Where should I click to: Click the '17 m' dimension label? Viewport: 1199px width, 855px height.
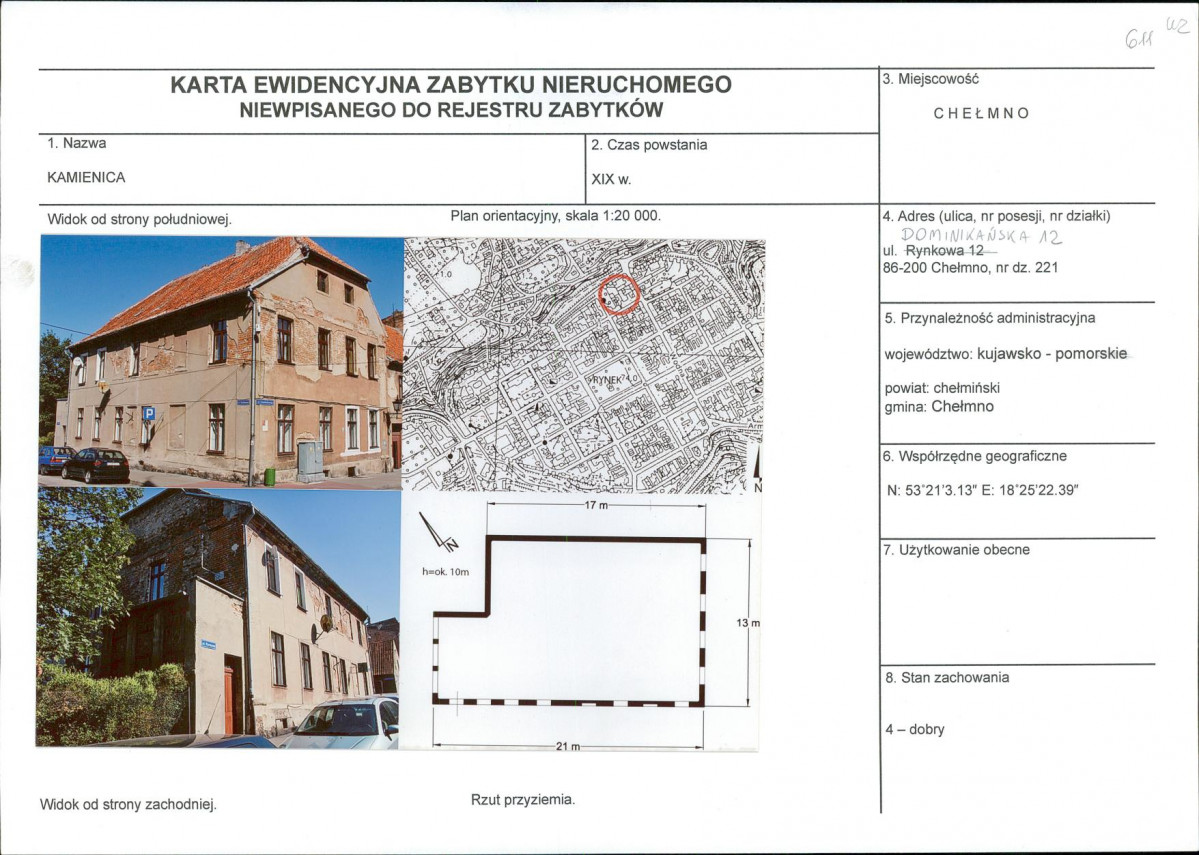[596, 505]
